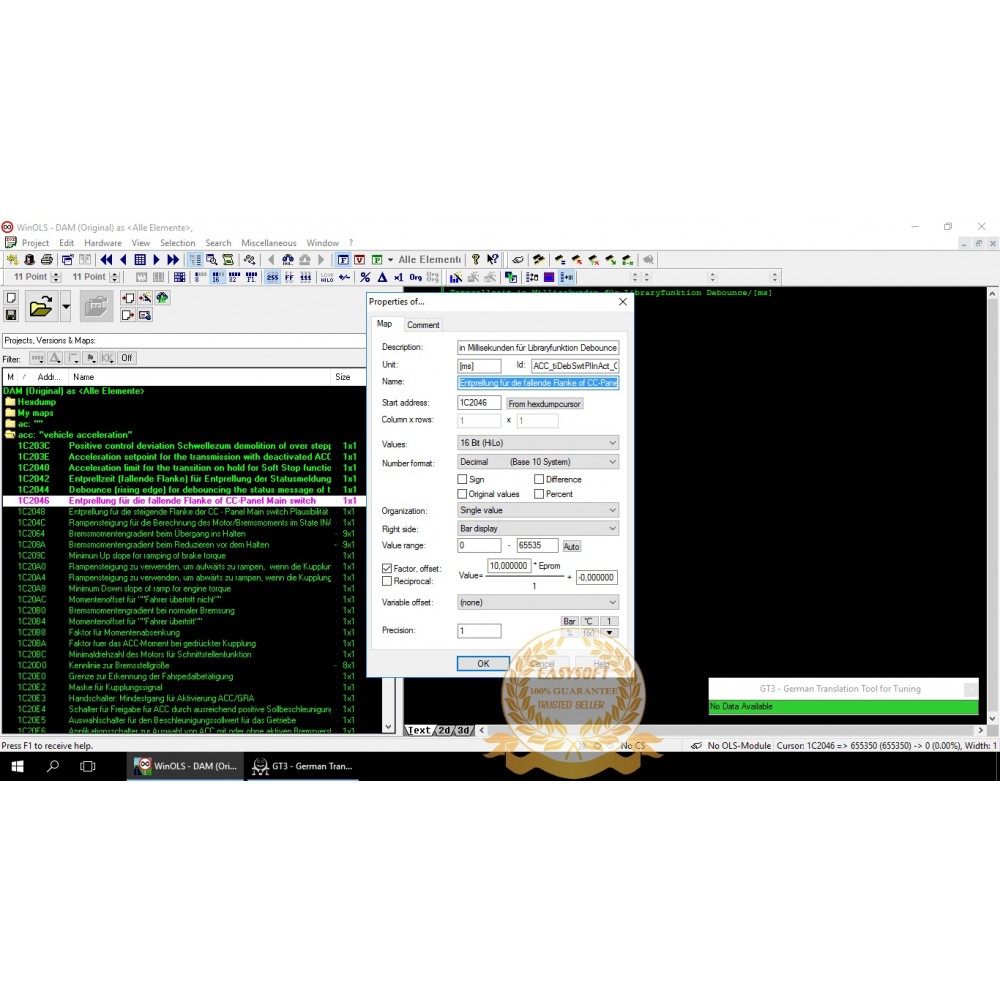Viewport: 1000px width, 1000px height.
Task: Click the fast-forward double arrow icon
Action: 173,260
